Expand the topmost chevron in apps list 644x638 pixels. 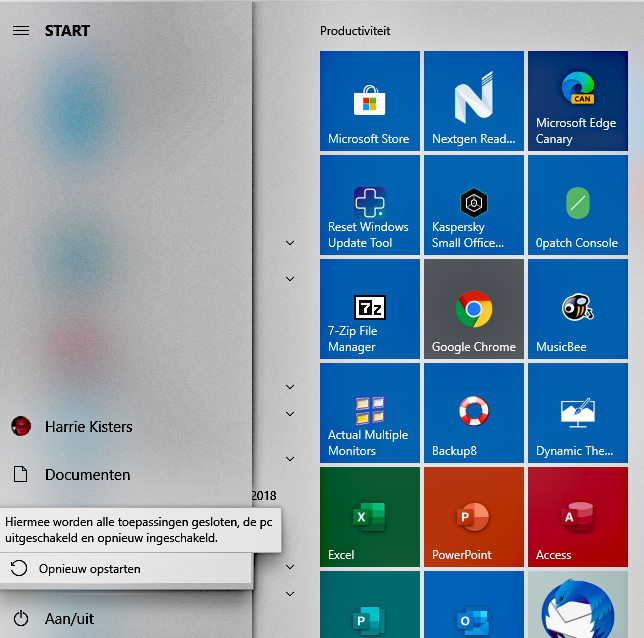[290, 243]
